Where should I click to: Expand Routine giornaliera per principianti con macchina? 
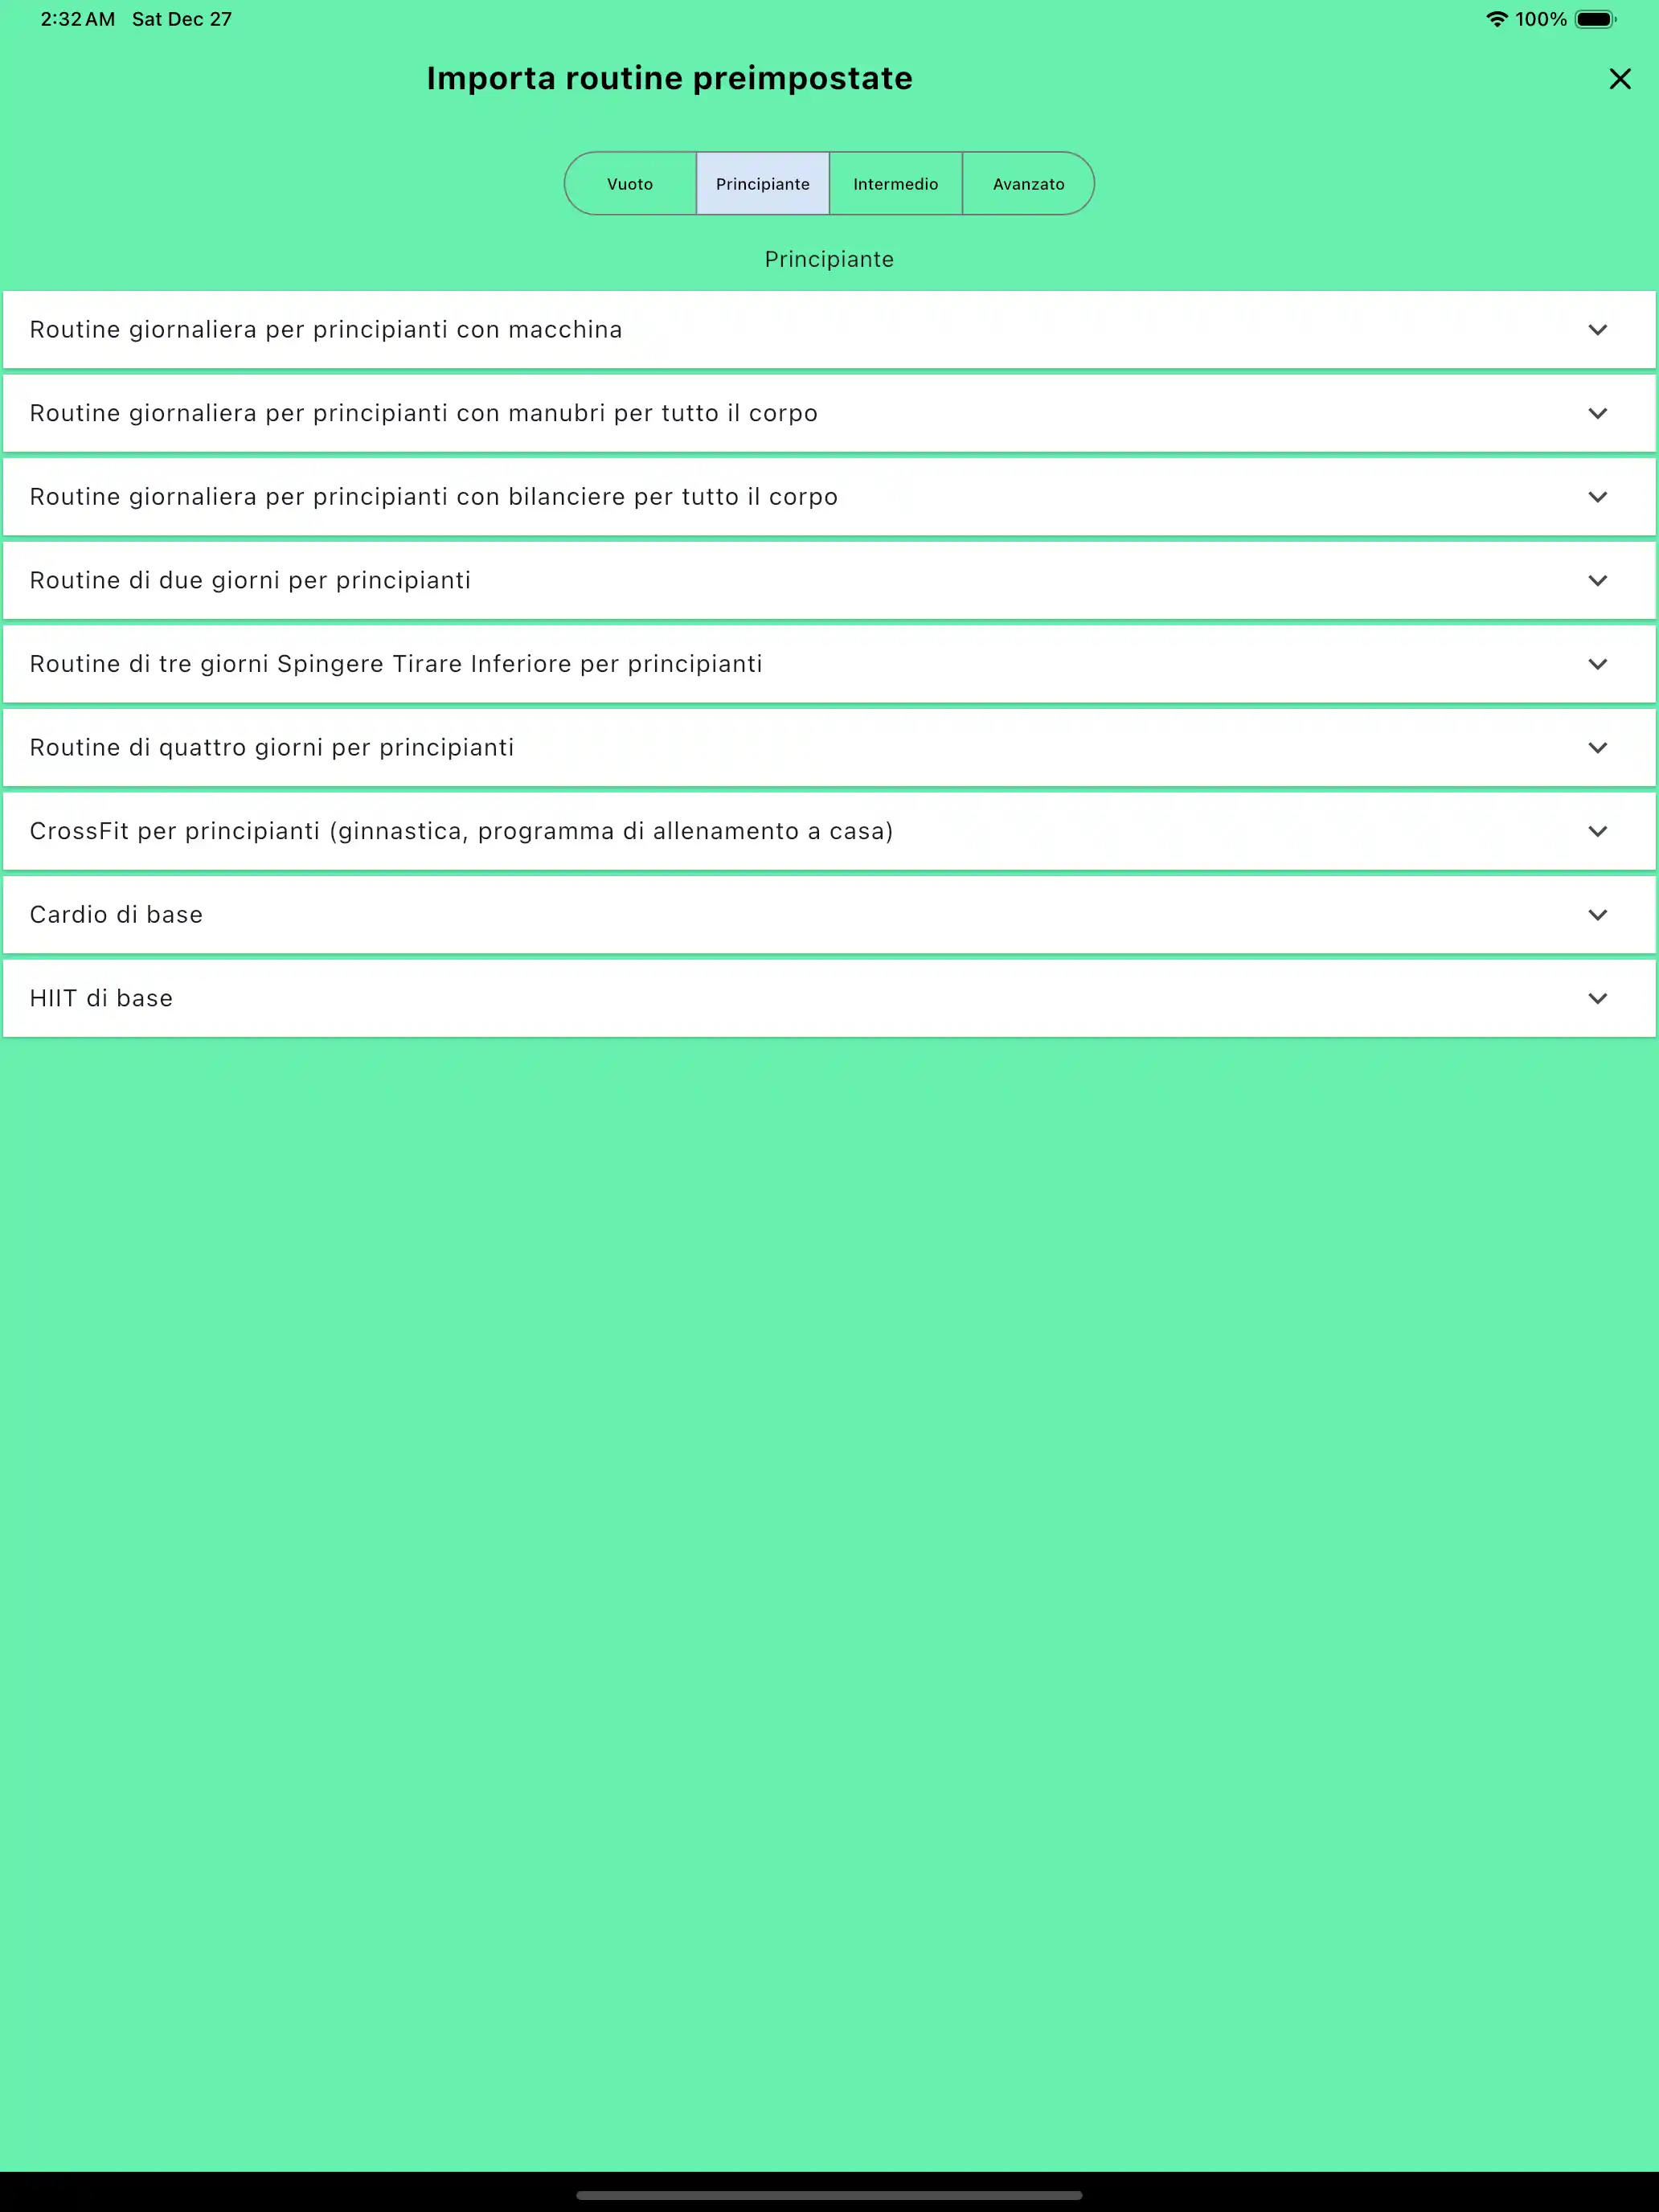click(x=1598, y=329)
